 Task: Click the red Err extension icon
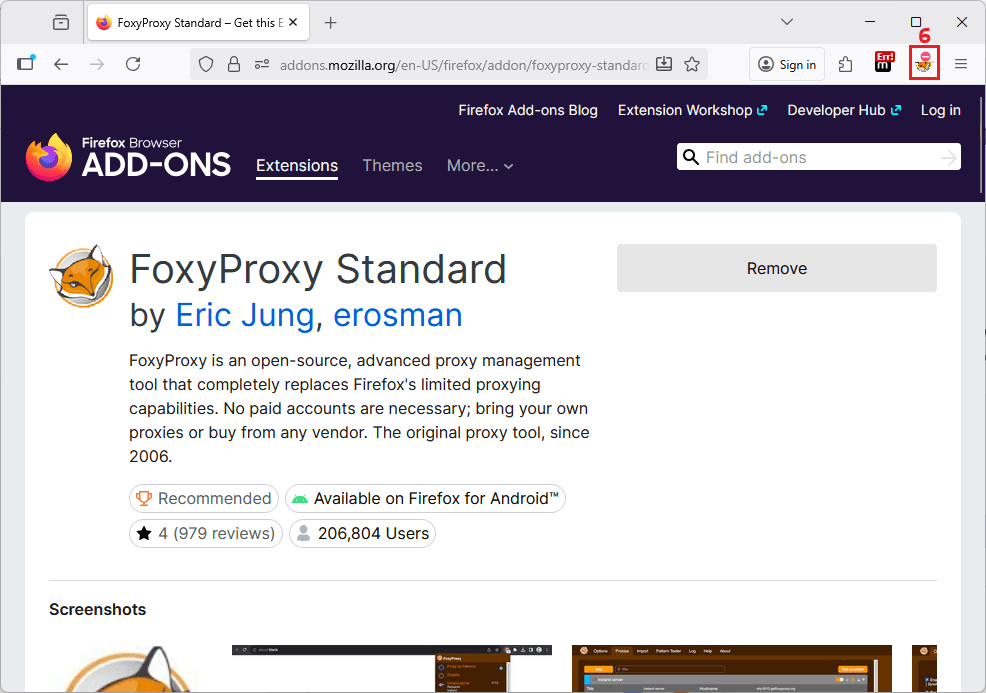point(884,64)
